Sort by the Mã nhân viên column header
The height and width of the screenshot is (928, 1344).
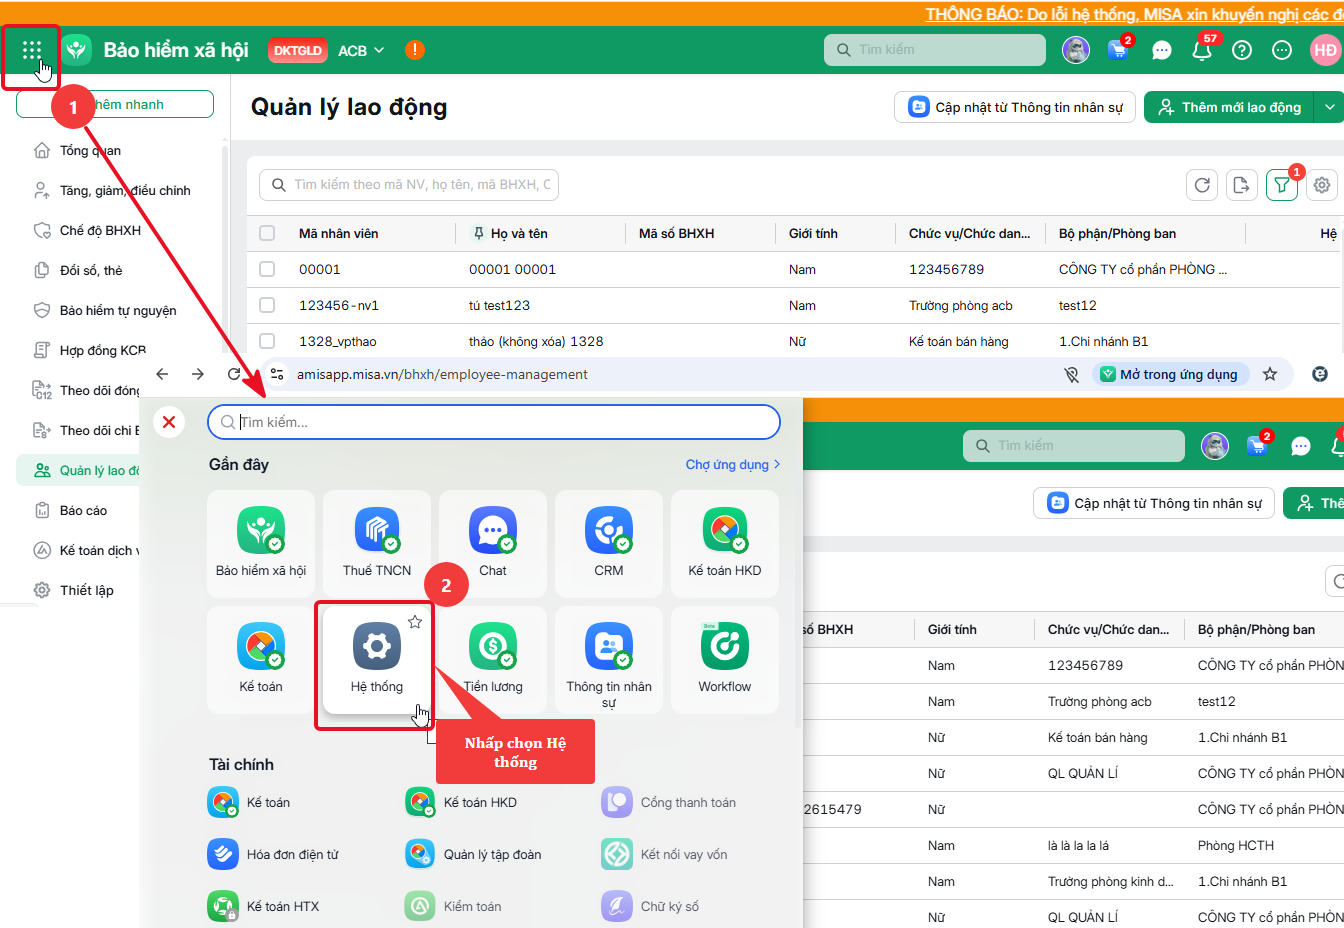pos(339,233)
